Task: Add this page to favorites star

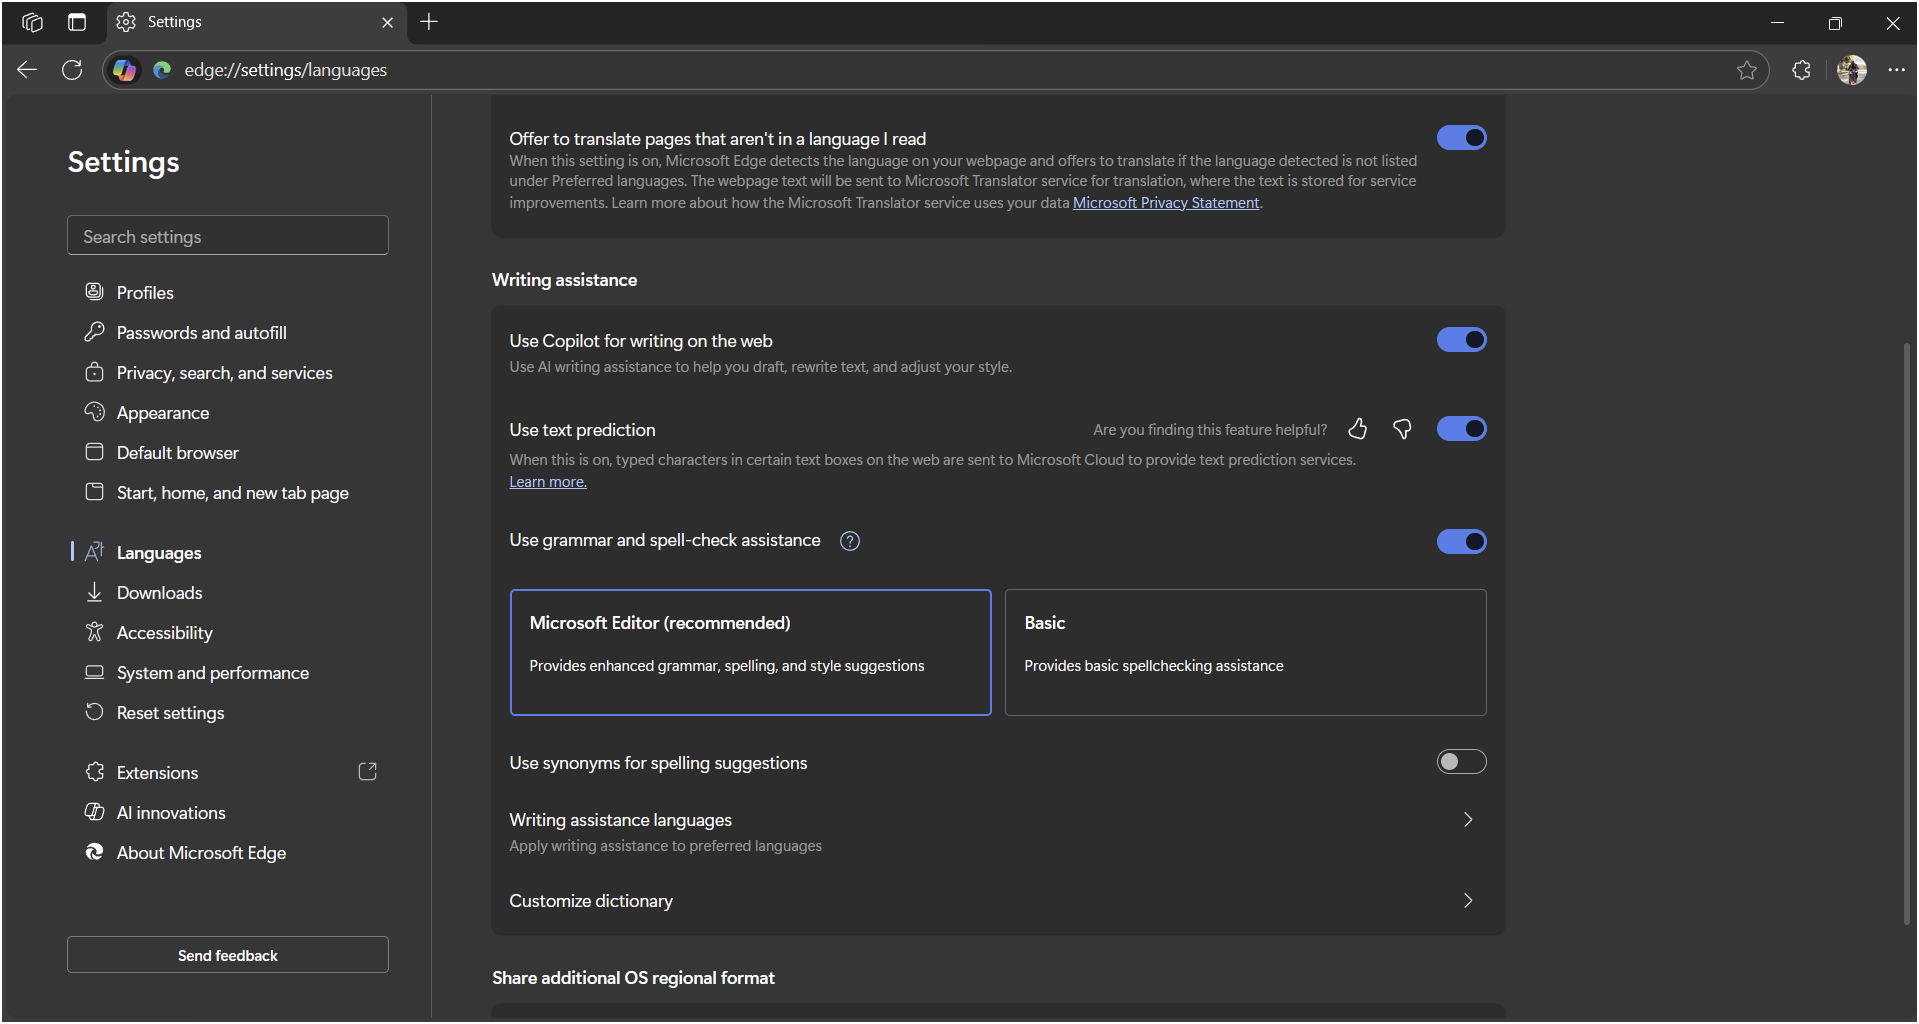Action: 1747,70
